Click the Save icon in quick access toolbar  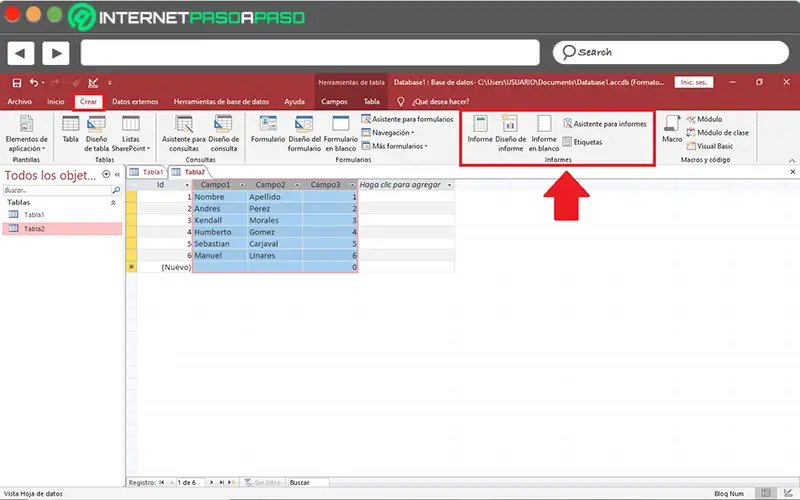[x=17, y=83]
